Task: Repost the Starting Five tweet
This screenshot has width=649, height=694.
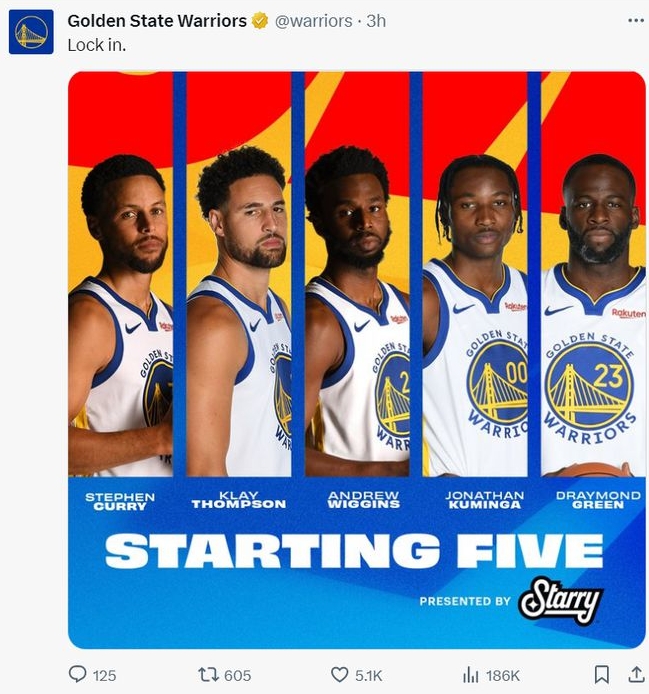Action: click(209, 675)
